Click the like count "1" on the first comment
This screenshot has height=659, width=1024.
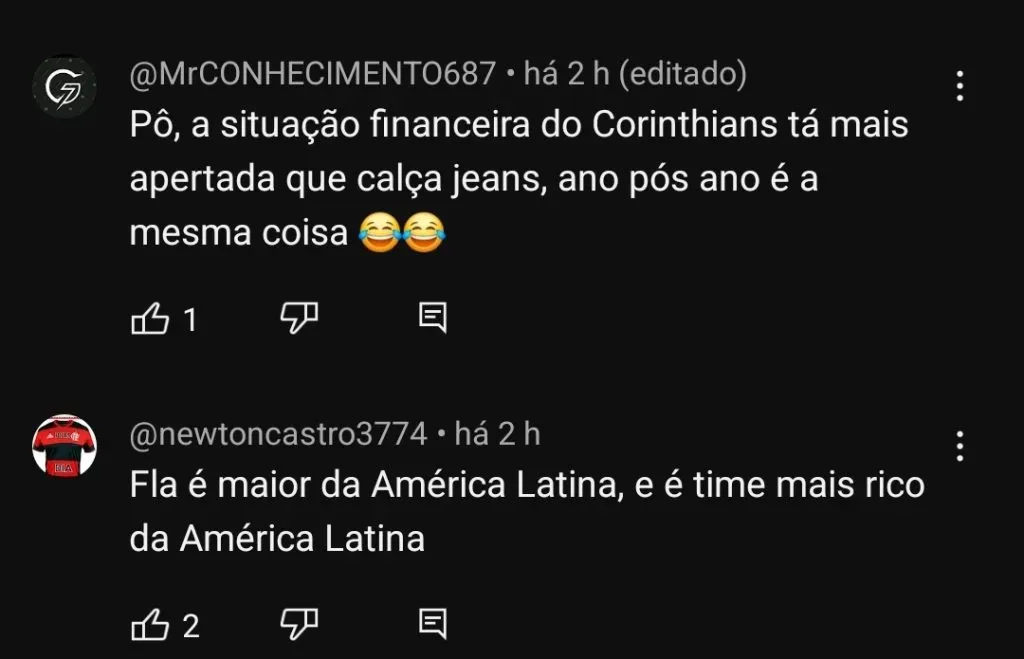tap(190, 320)
